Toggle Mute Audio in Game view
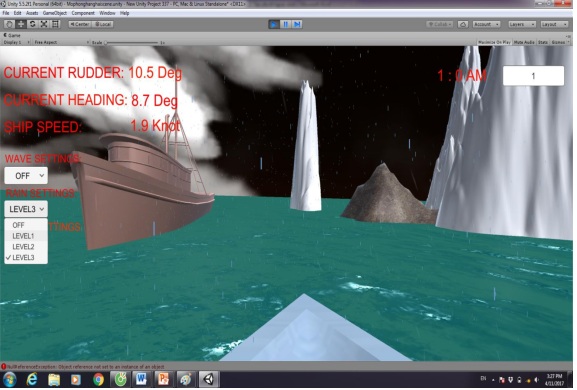The image size is (577, 390). coord(524,42)
